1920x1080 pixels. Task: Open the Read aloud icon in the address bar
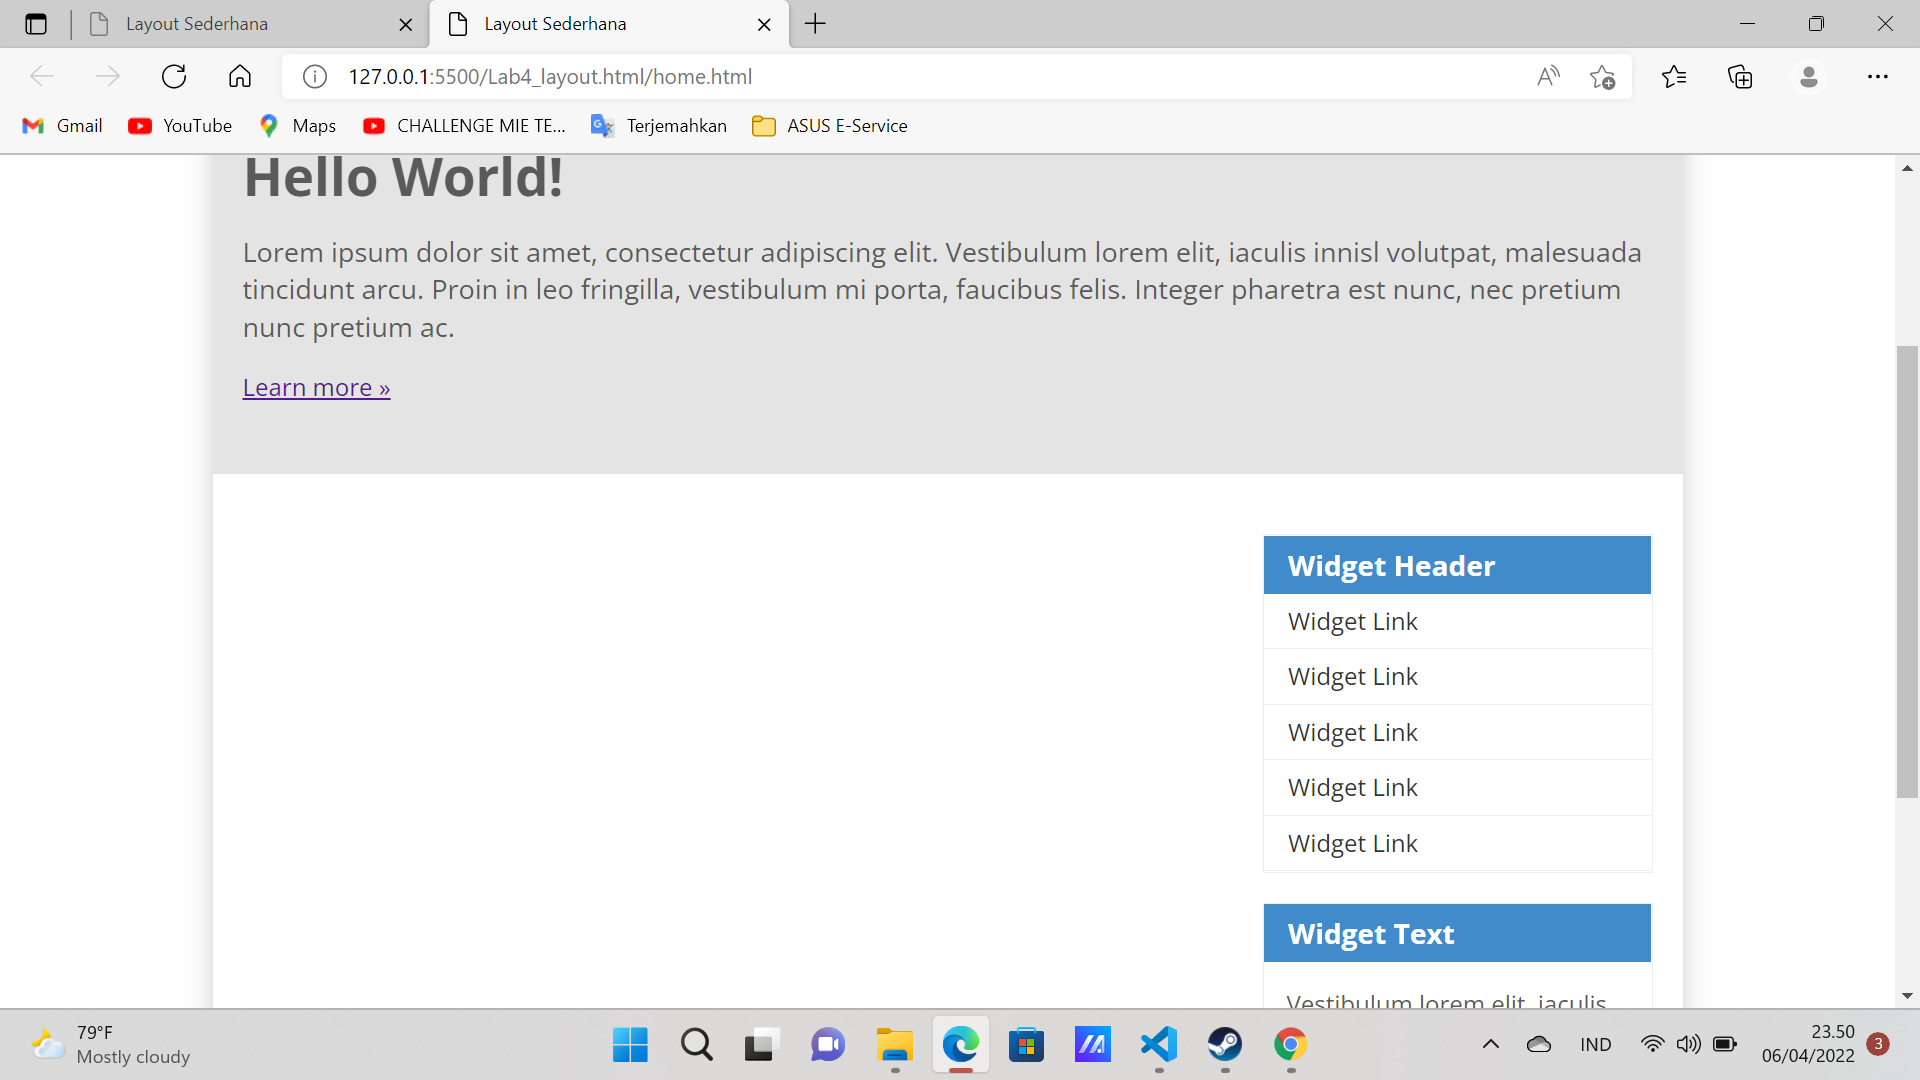pyautogui.click(x=1548, y=77)
